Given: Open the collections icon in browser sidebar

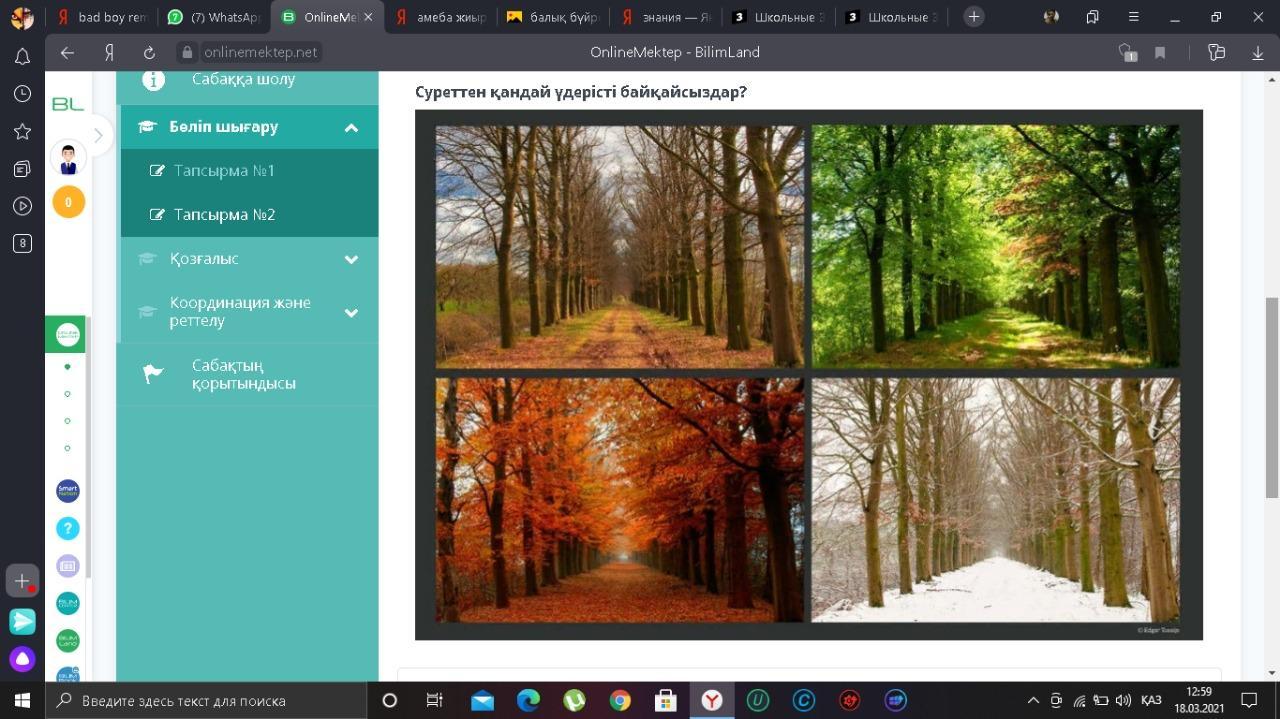Looking at the screenshot, I should (x=22, y=169).
